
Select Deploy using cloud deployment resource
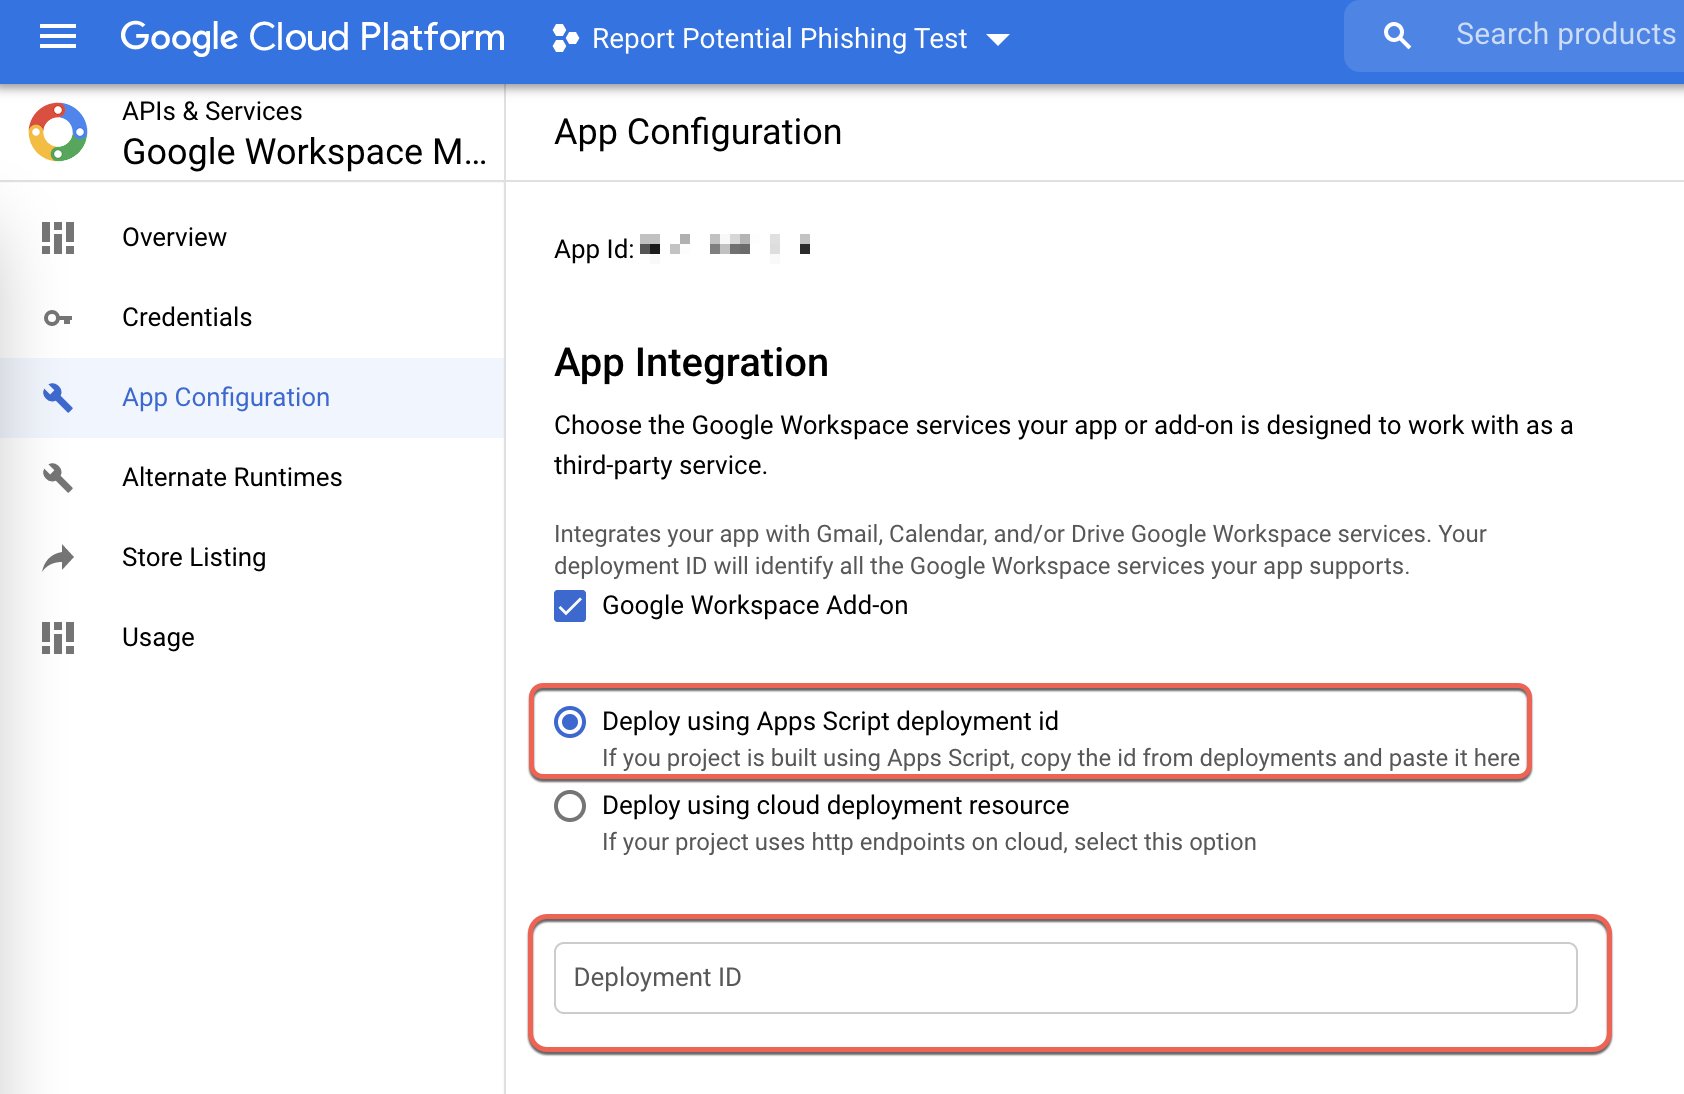pyautogui.click(x=570, y=806)
